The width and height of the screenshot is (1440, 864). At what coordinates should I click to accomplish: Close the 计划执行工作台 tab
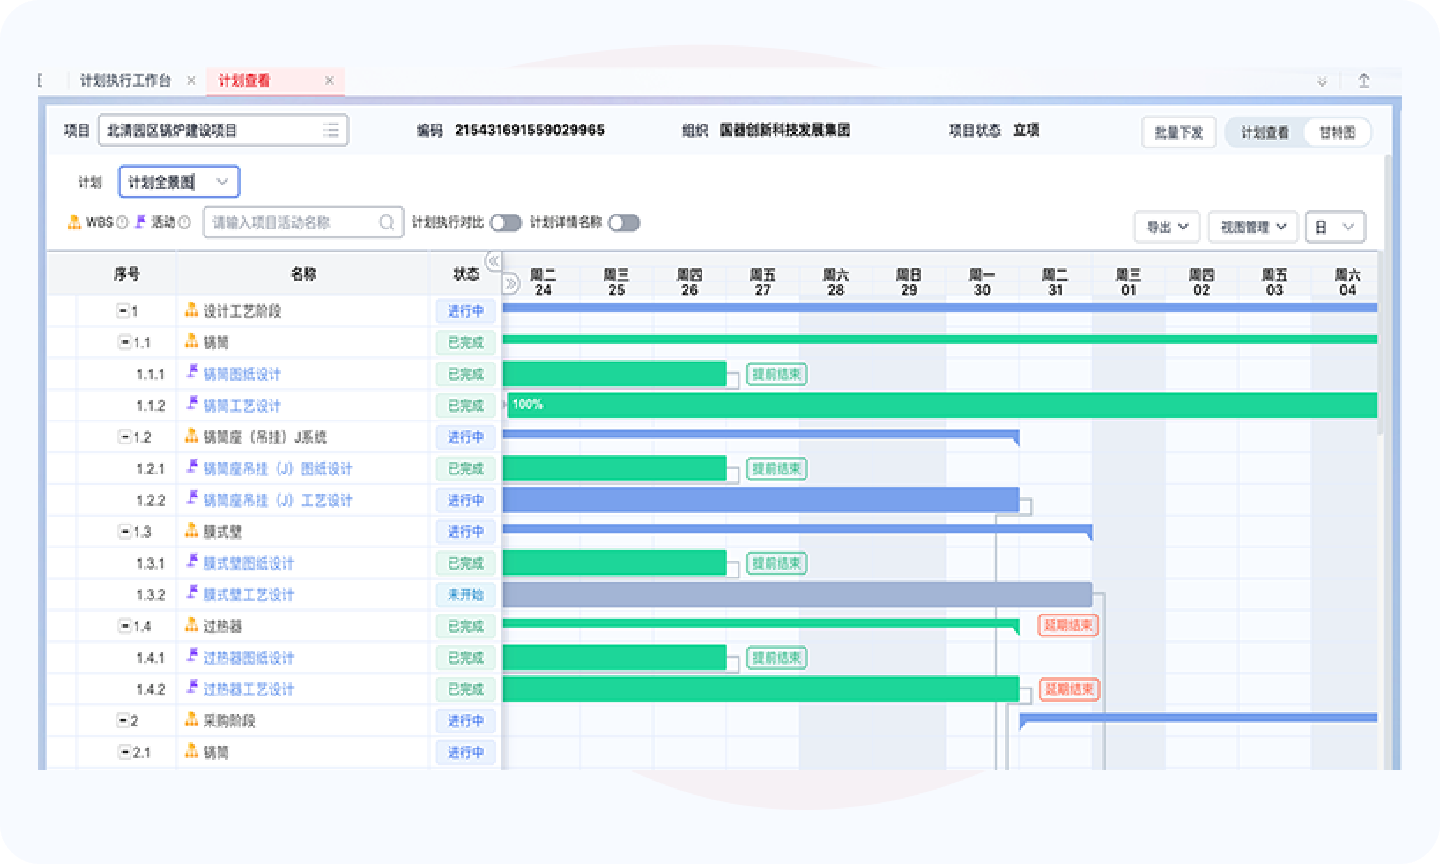pyautogui.click(x=191, y=81)
